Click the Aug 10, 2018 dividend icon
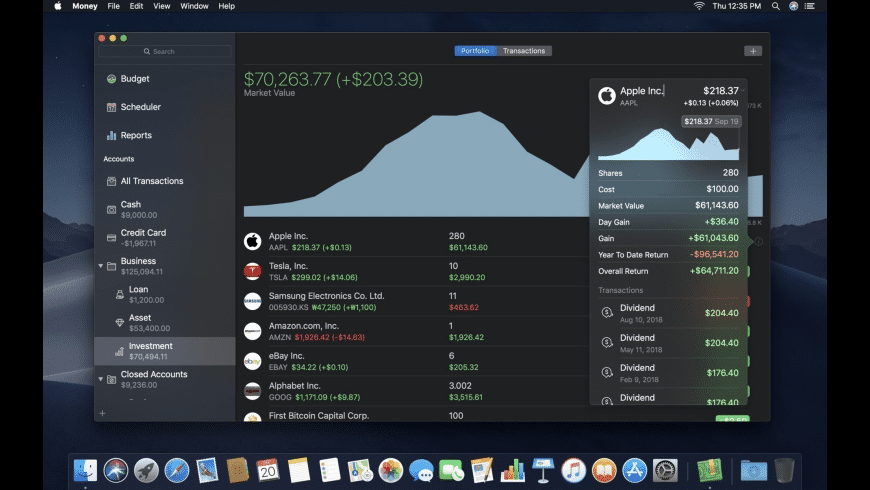870x490 pixels. tap(607, 313)
